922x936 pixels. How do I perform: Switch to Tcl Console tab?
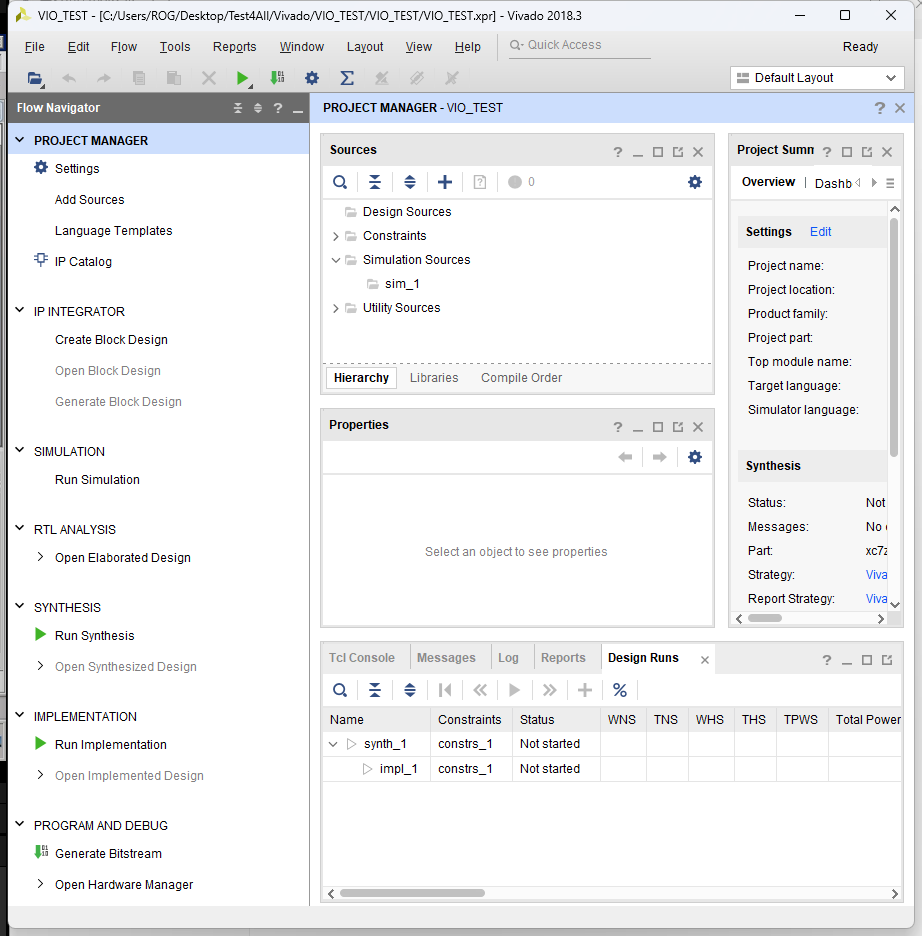[x=362, y=658]
